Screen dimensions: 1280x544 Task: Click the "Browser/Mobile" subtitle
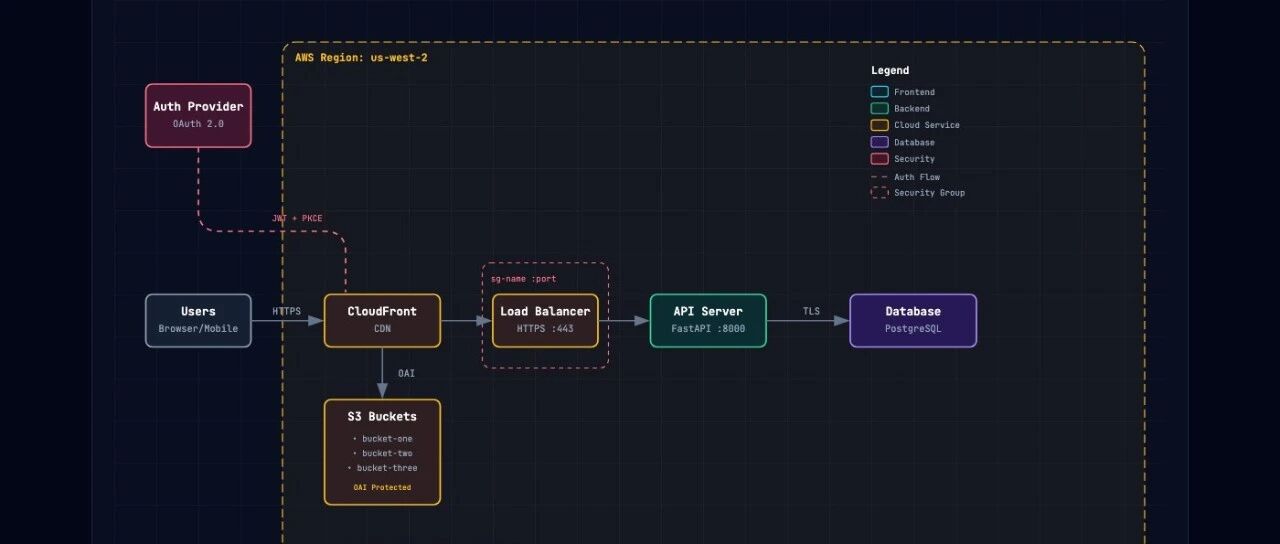198,329
